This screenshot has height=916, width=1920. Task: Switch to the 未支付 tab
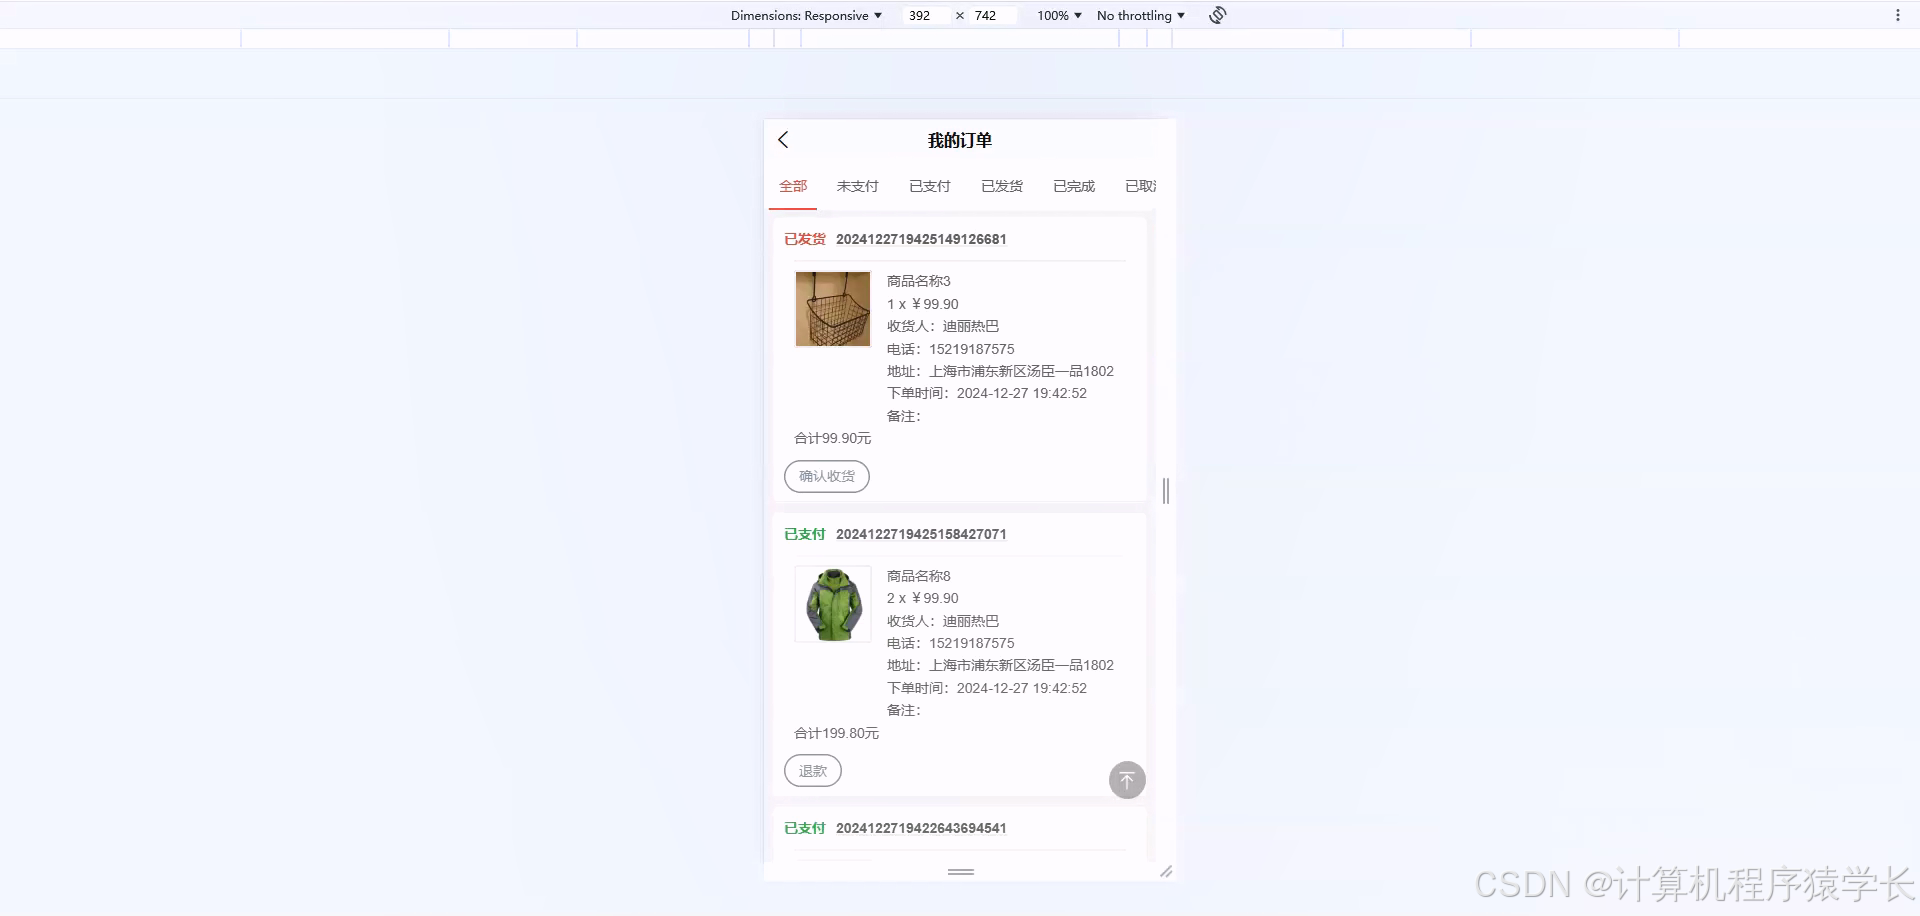click(856, 186)
